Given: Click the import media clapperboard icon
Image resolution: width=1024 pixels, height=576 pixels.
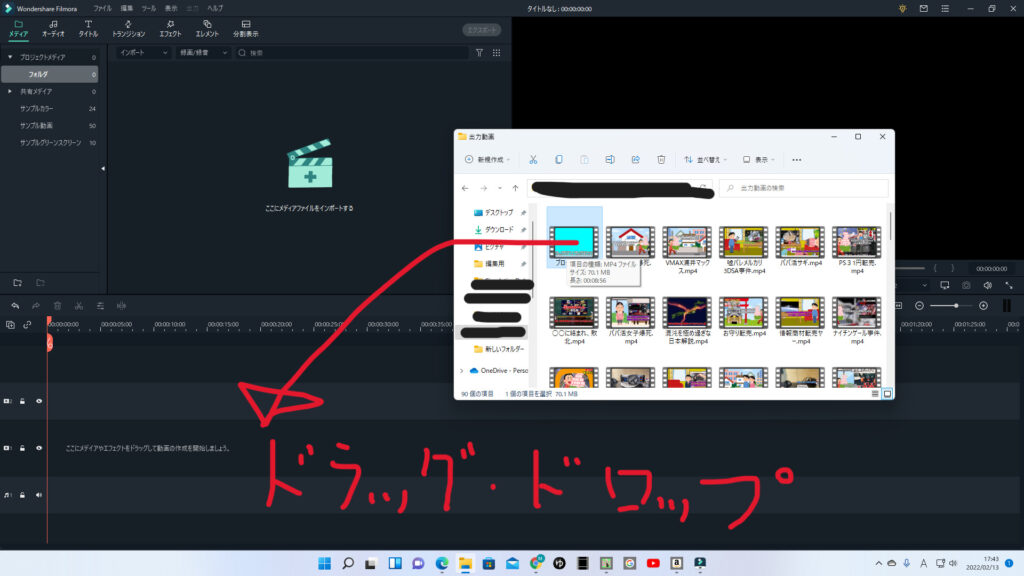Looking at the screenshot, I should [310, 163].
